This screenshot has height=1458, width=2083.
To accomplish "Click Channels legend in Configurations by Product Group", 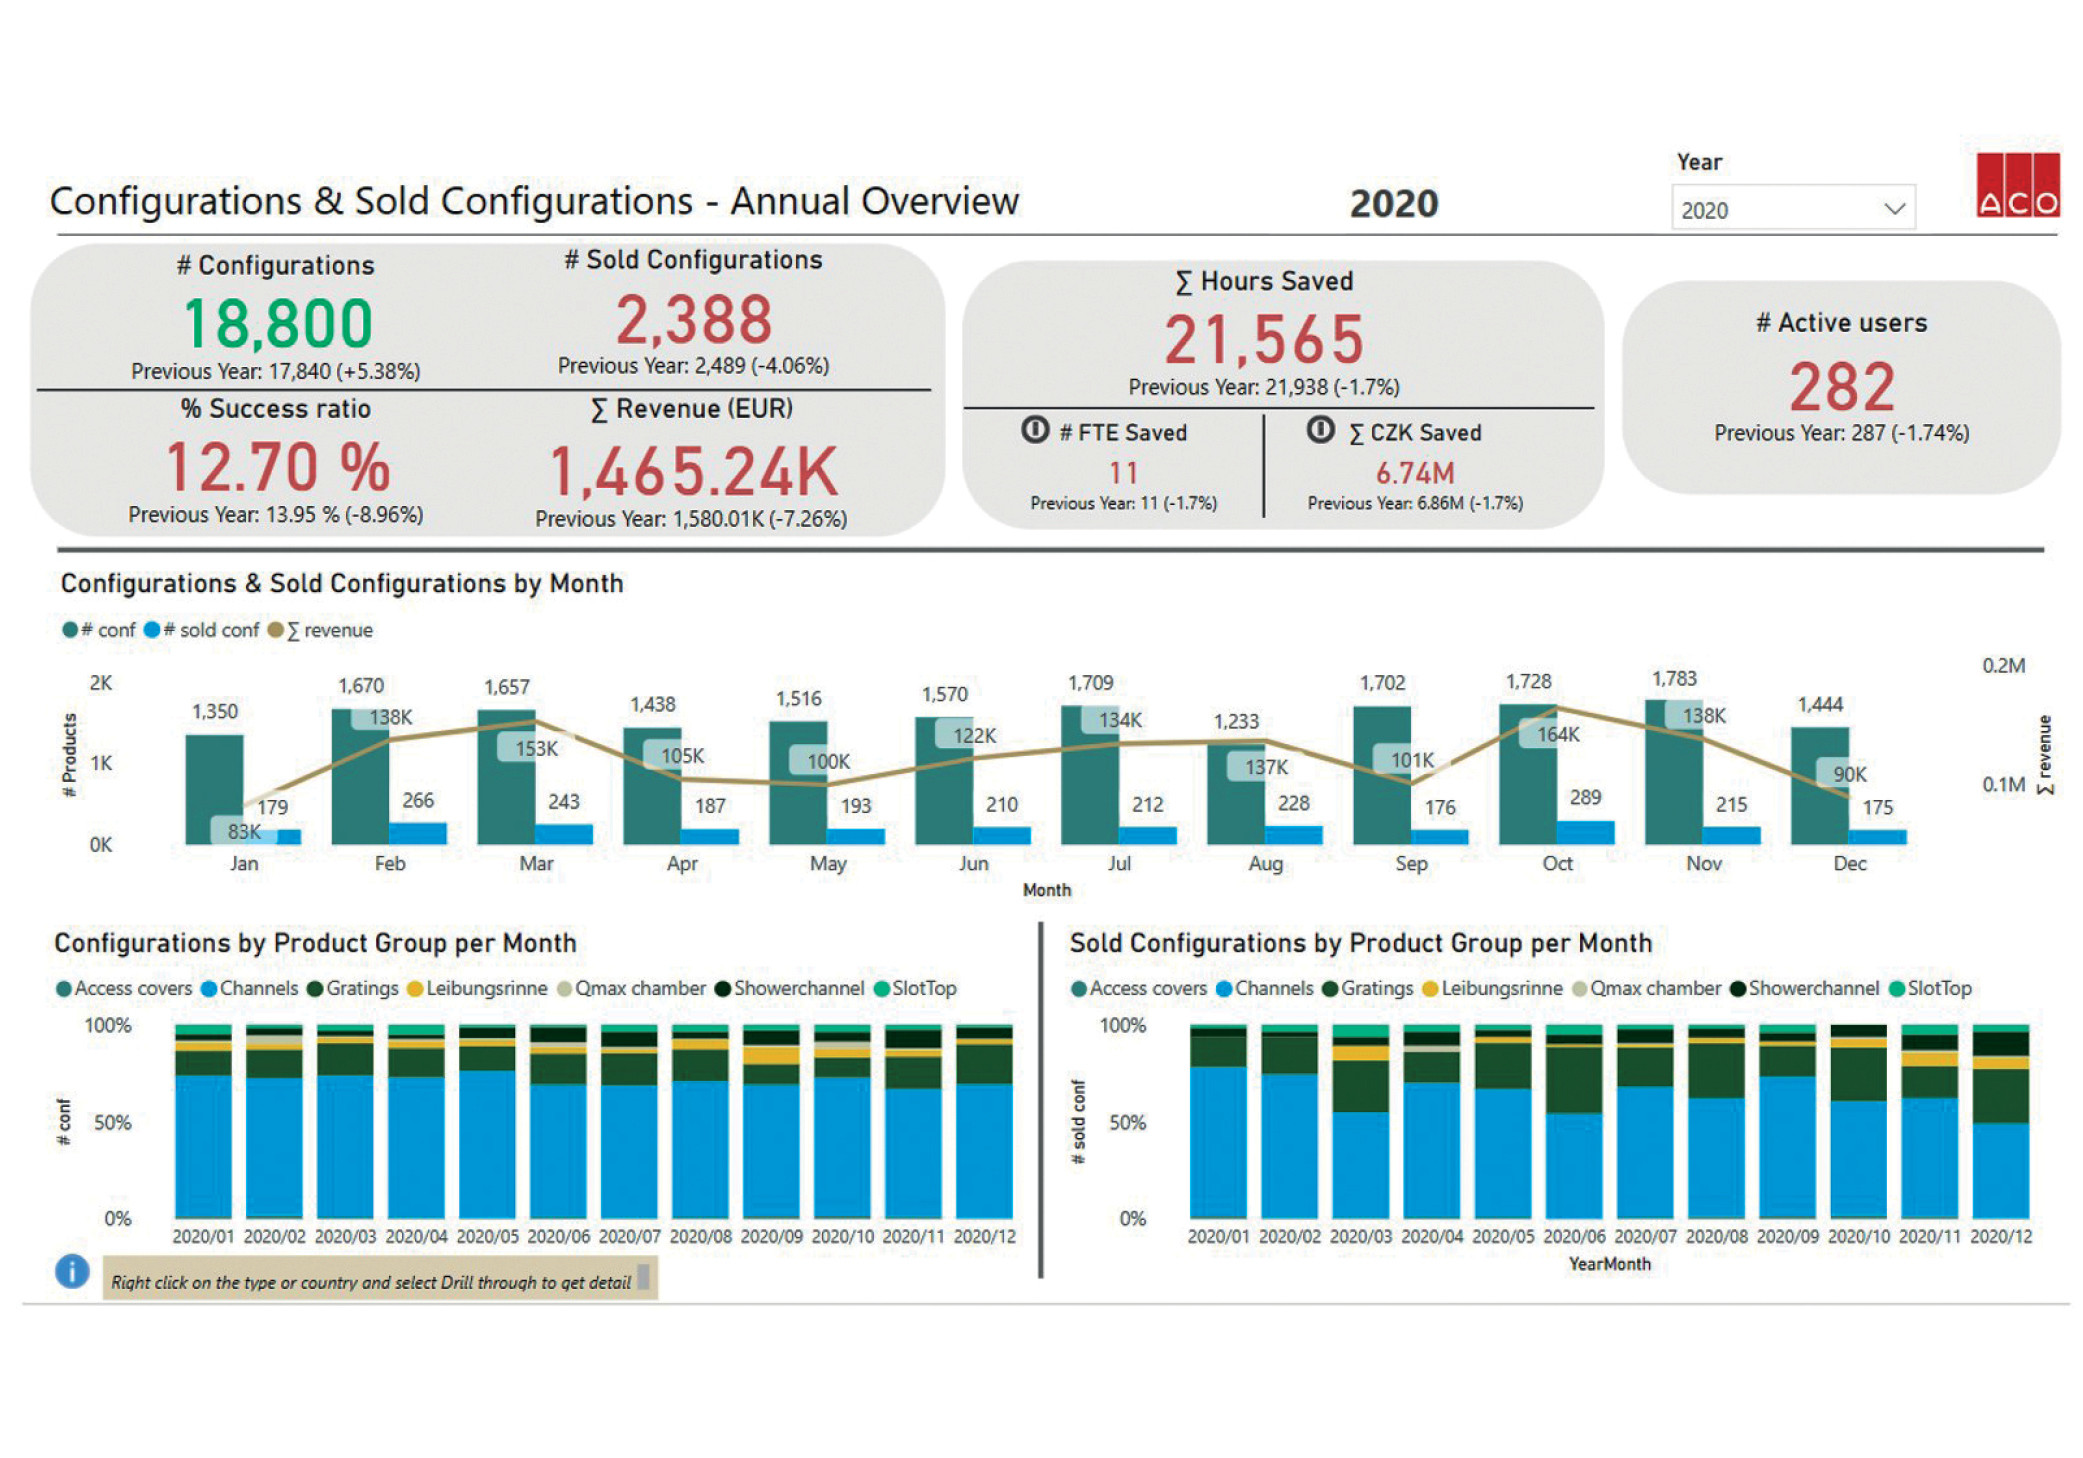I will pyautogui.click(x=250, y=988).
